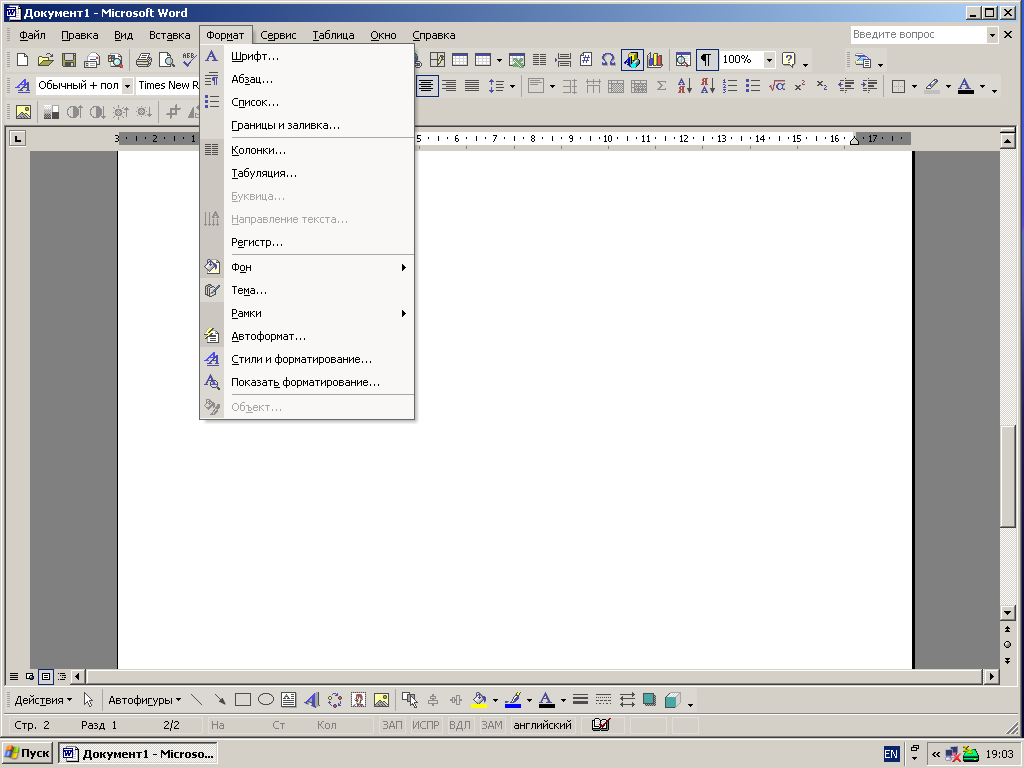Toggle justify alignment button
The width and height of the screenshot is (1024, 768).
point(472,86)
